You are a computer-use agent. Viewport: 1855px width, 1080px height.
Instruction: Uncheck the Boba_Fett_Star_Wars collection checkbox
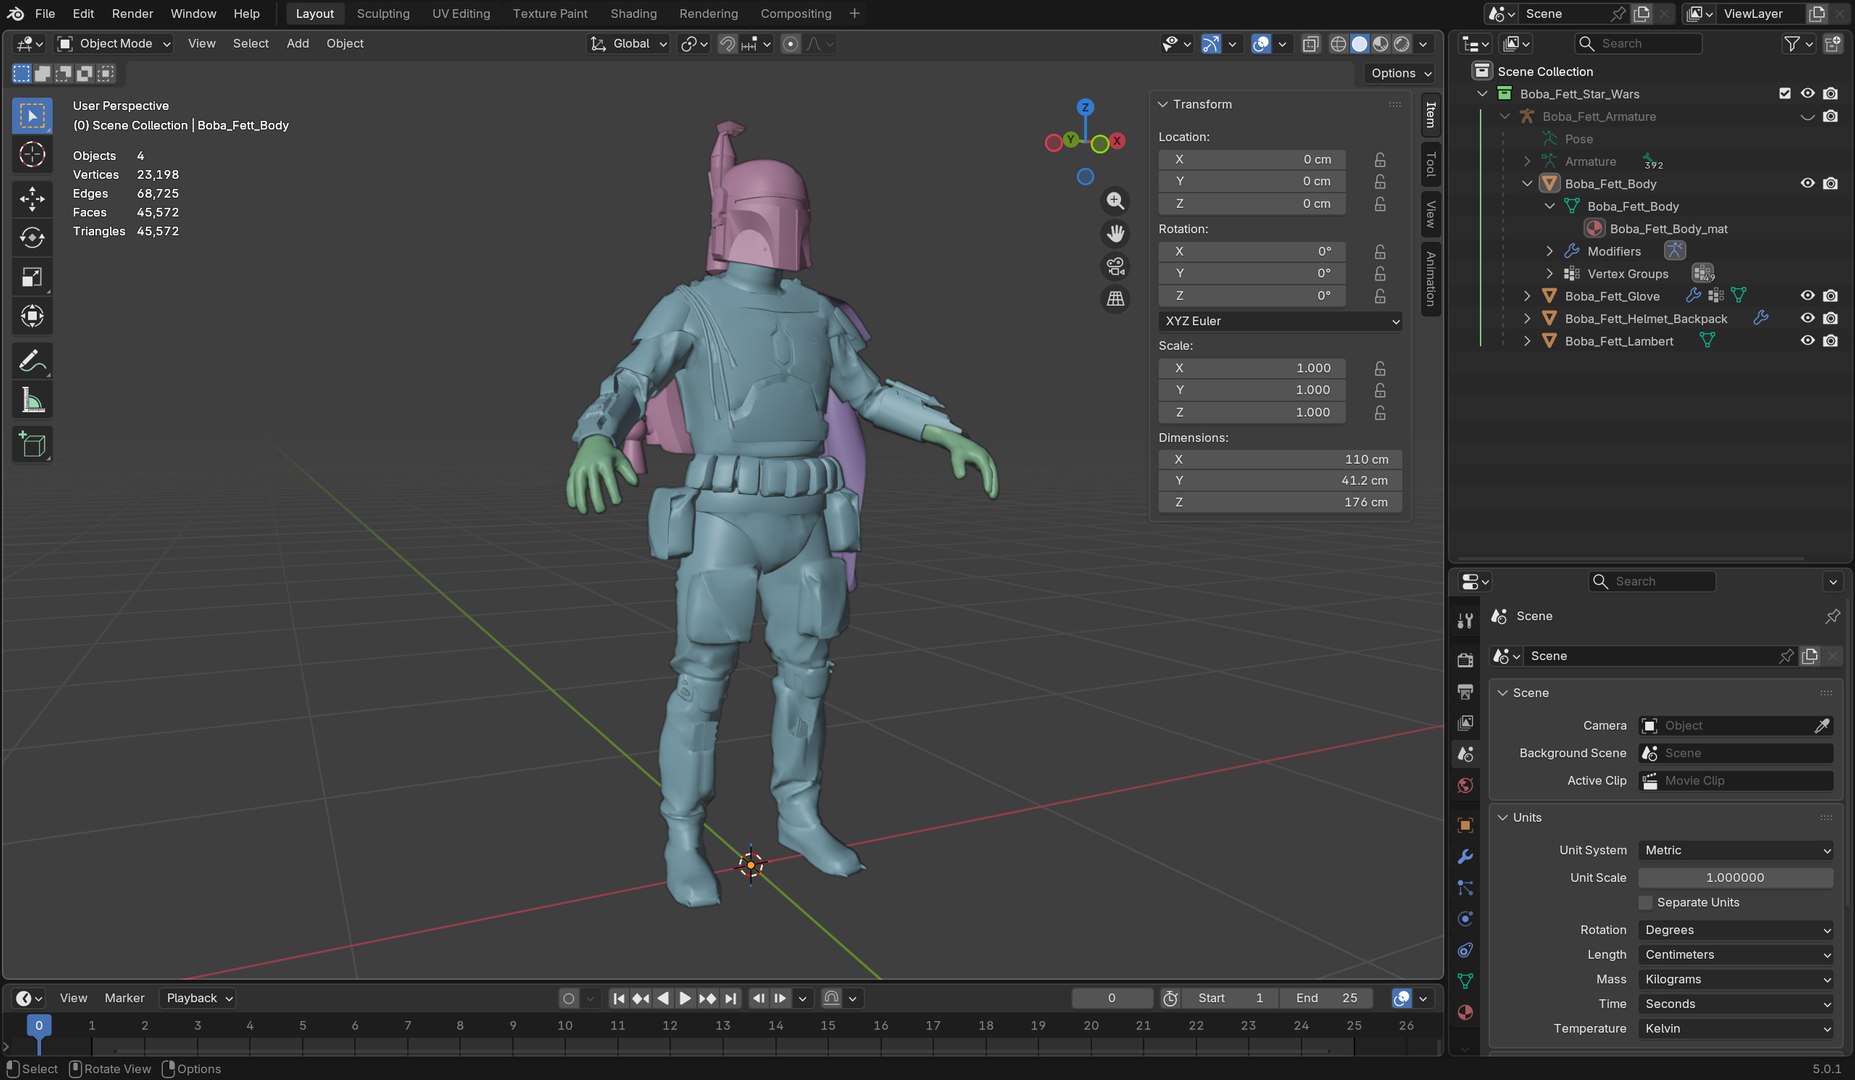[x=1785, y=93]
